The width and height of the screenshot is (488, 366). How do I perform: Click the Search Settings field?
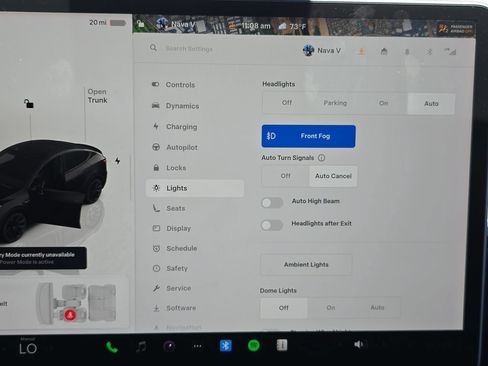(189, 49)
